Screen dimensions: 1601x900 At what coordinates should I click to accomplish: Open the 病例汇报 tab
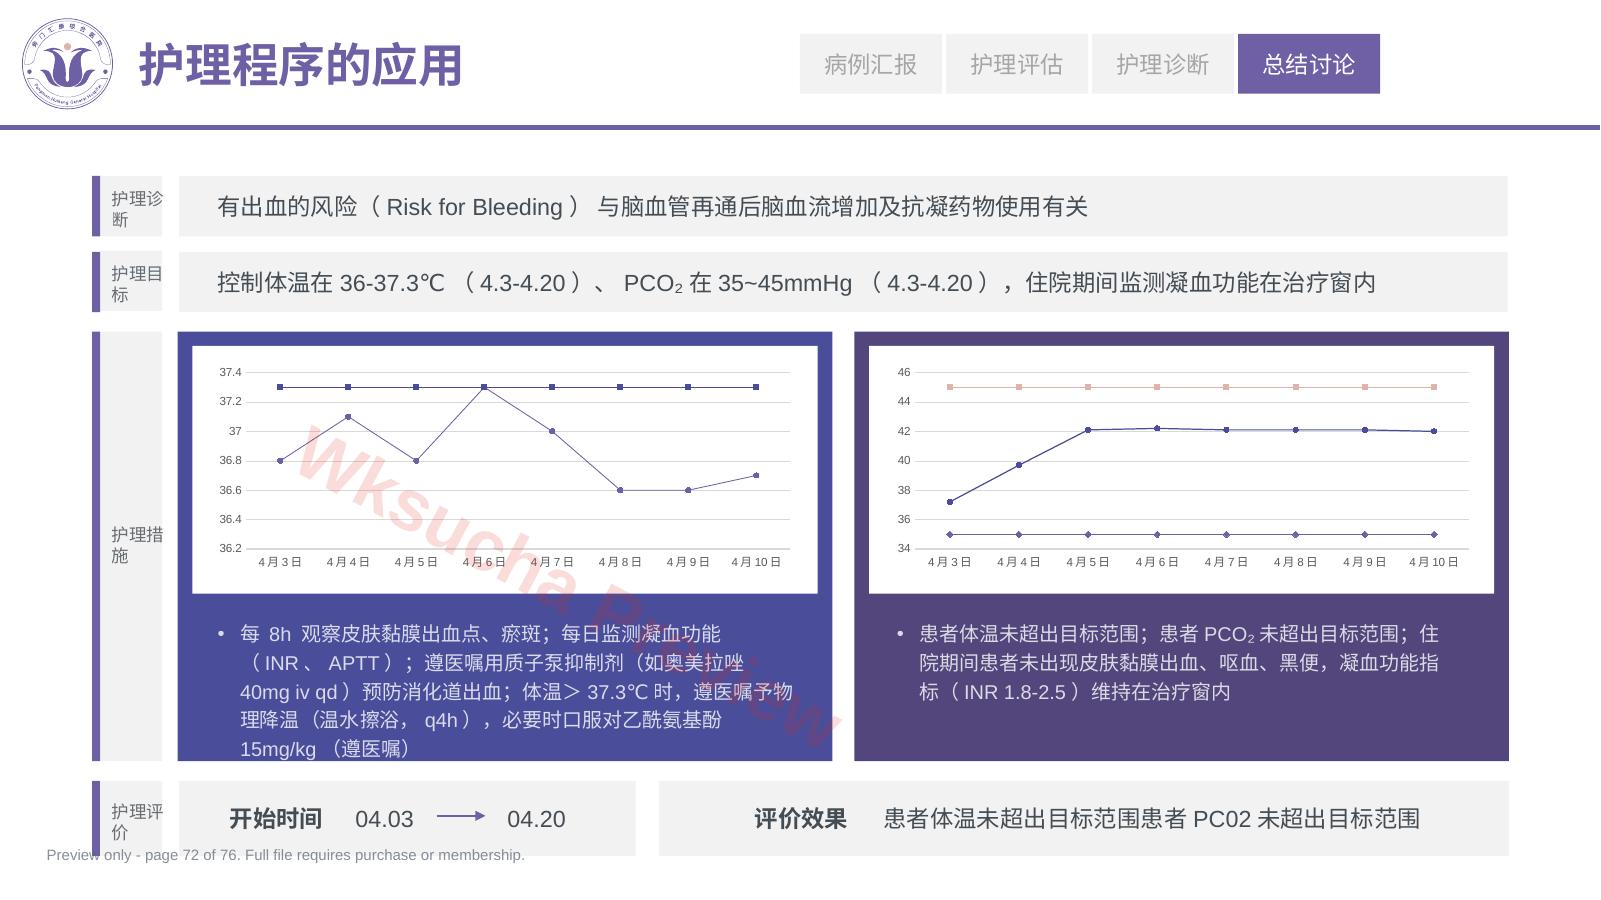click(871, 64)
